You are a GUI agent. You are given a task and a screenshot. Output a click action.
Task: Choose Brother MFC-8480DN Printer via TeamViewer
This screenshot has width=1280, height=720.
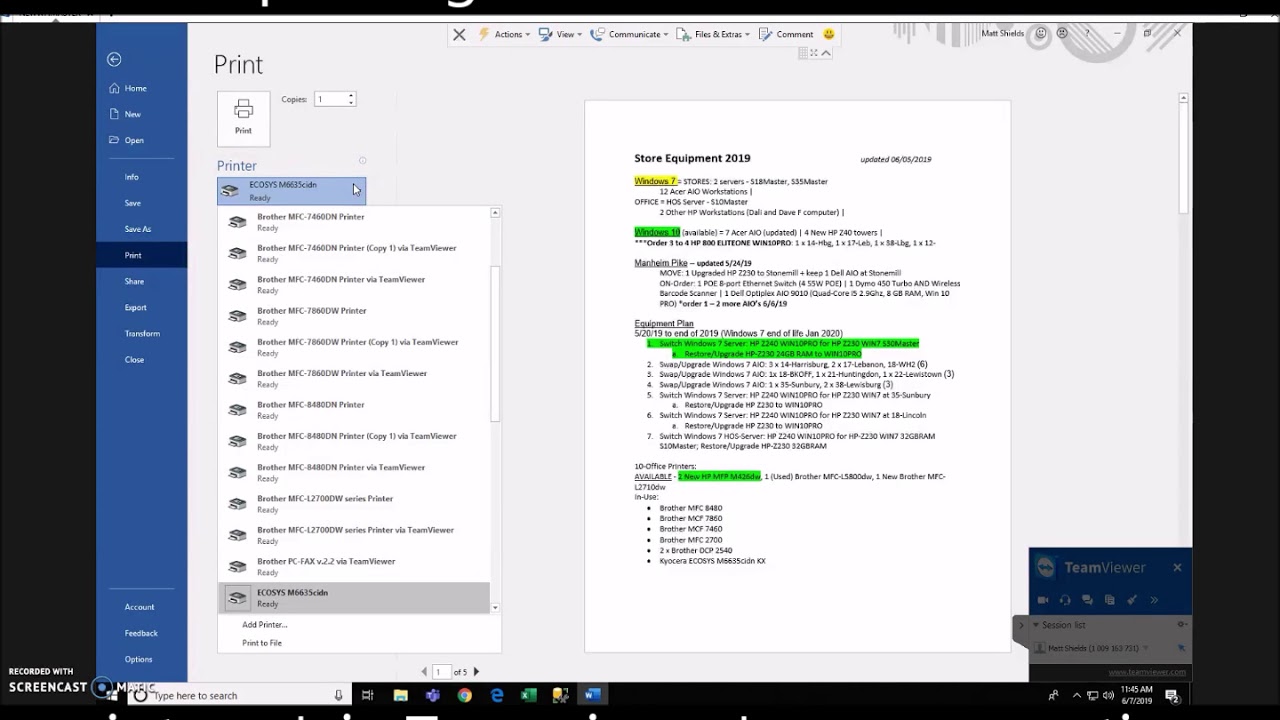click(x=354, y=472)
